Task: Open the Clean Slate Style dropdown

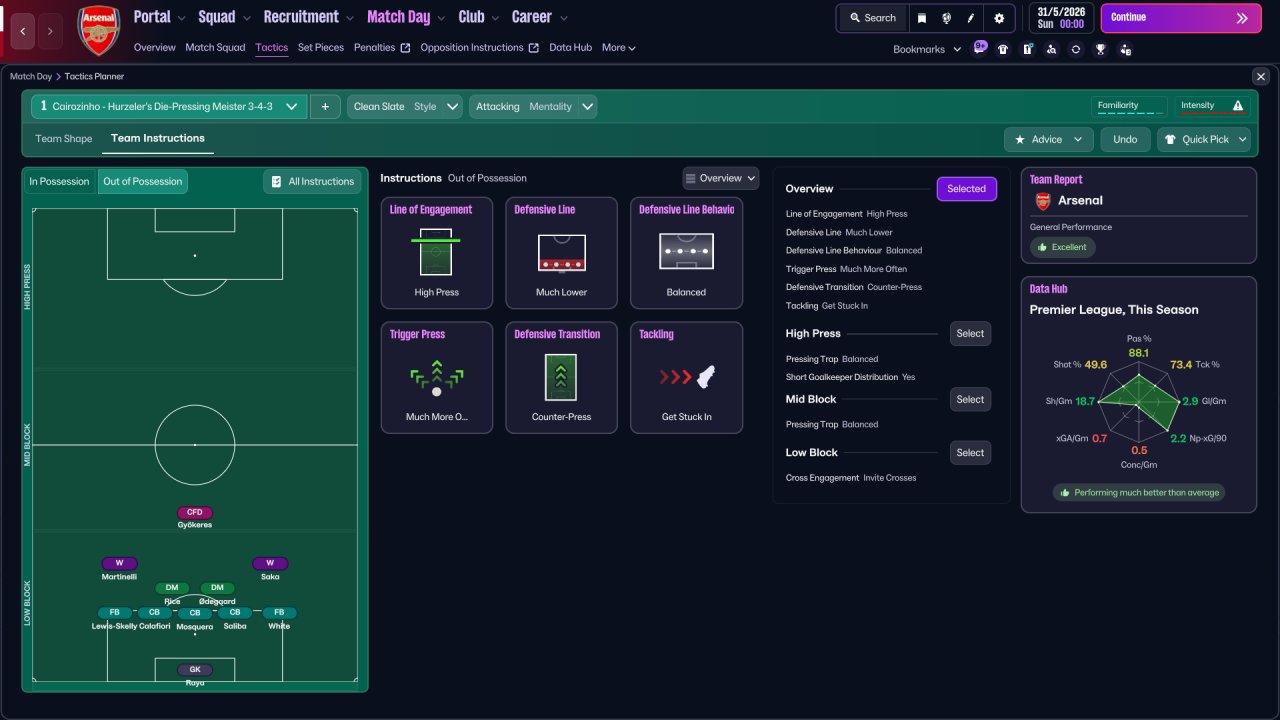Action: pos(405,106)
